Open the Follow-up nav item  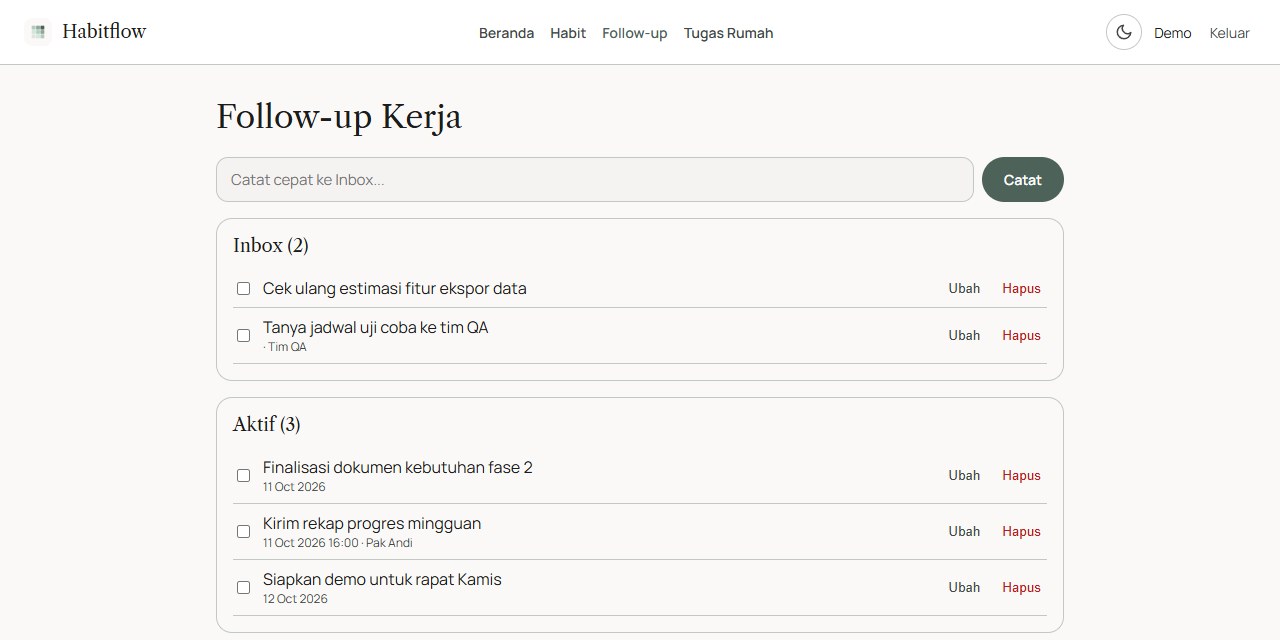[x=634, y=33]
